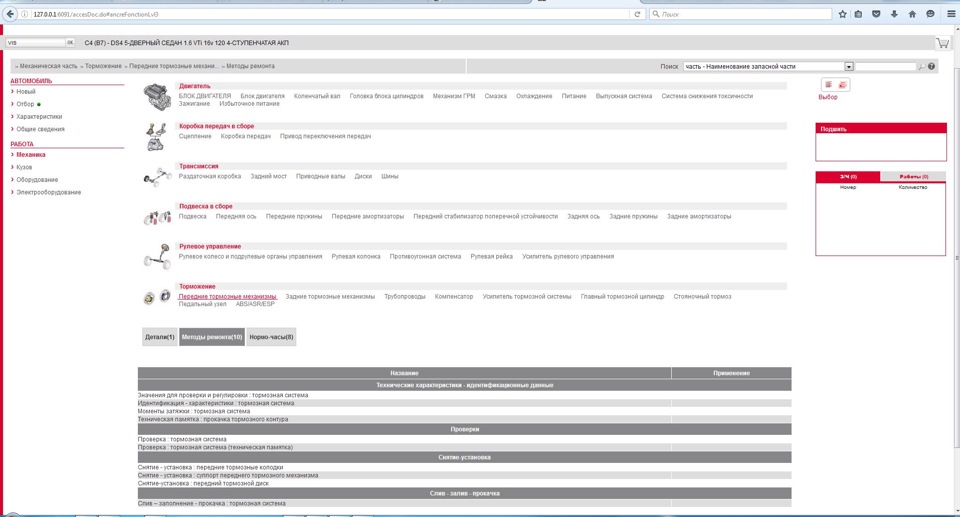960x517 pixels.
Task: Select the З/Ч (0) tab
Action: [848, 176]
